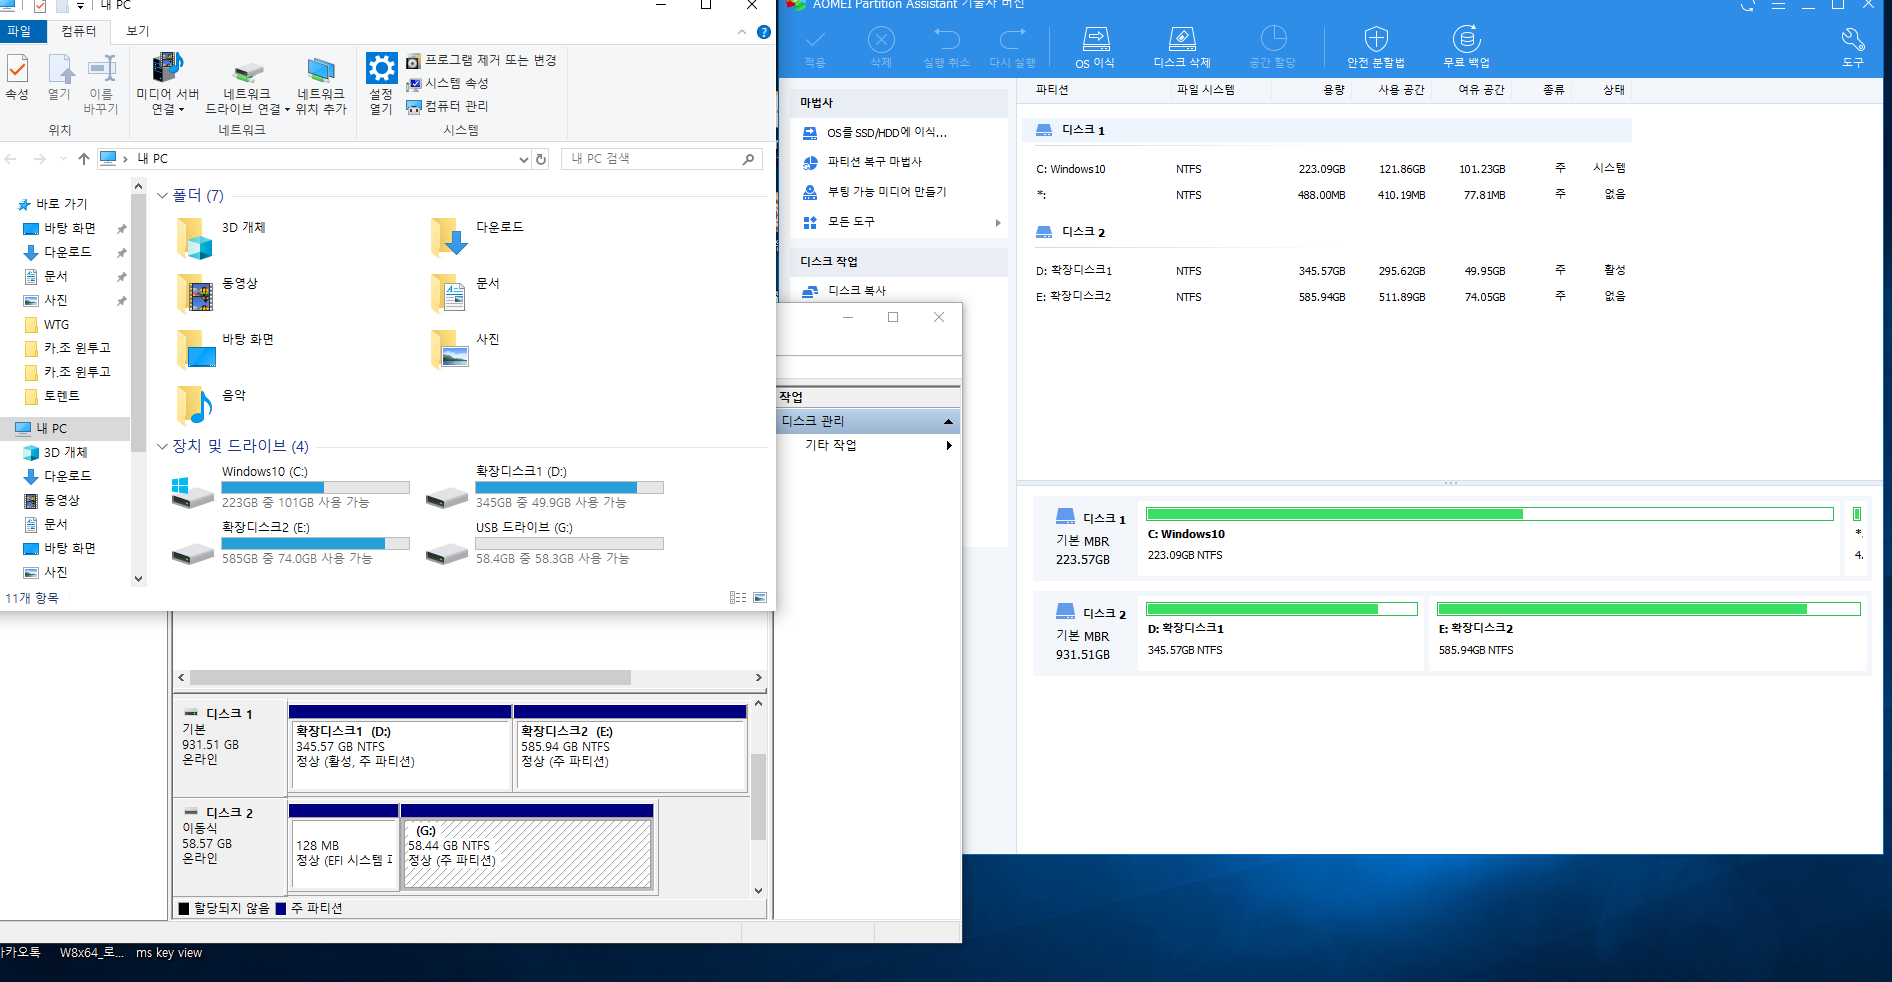Click 적용 checkmark in AOMEI toolbar
The height and width of the screenshot is (982, 1892).
click(x=815, y=47)
